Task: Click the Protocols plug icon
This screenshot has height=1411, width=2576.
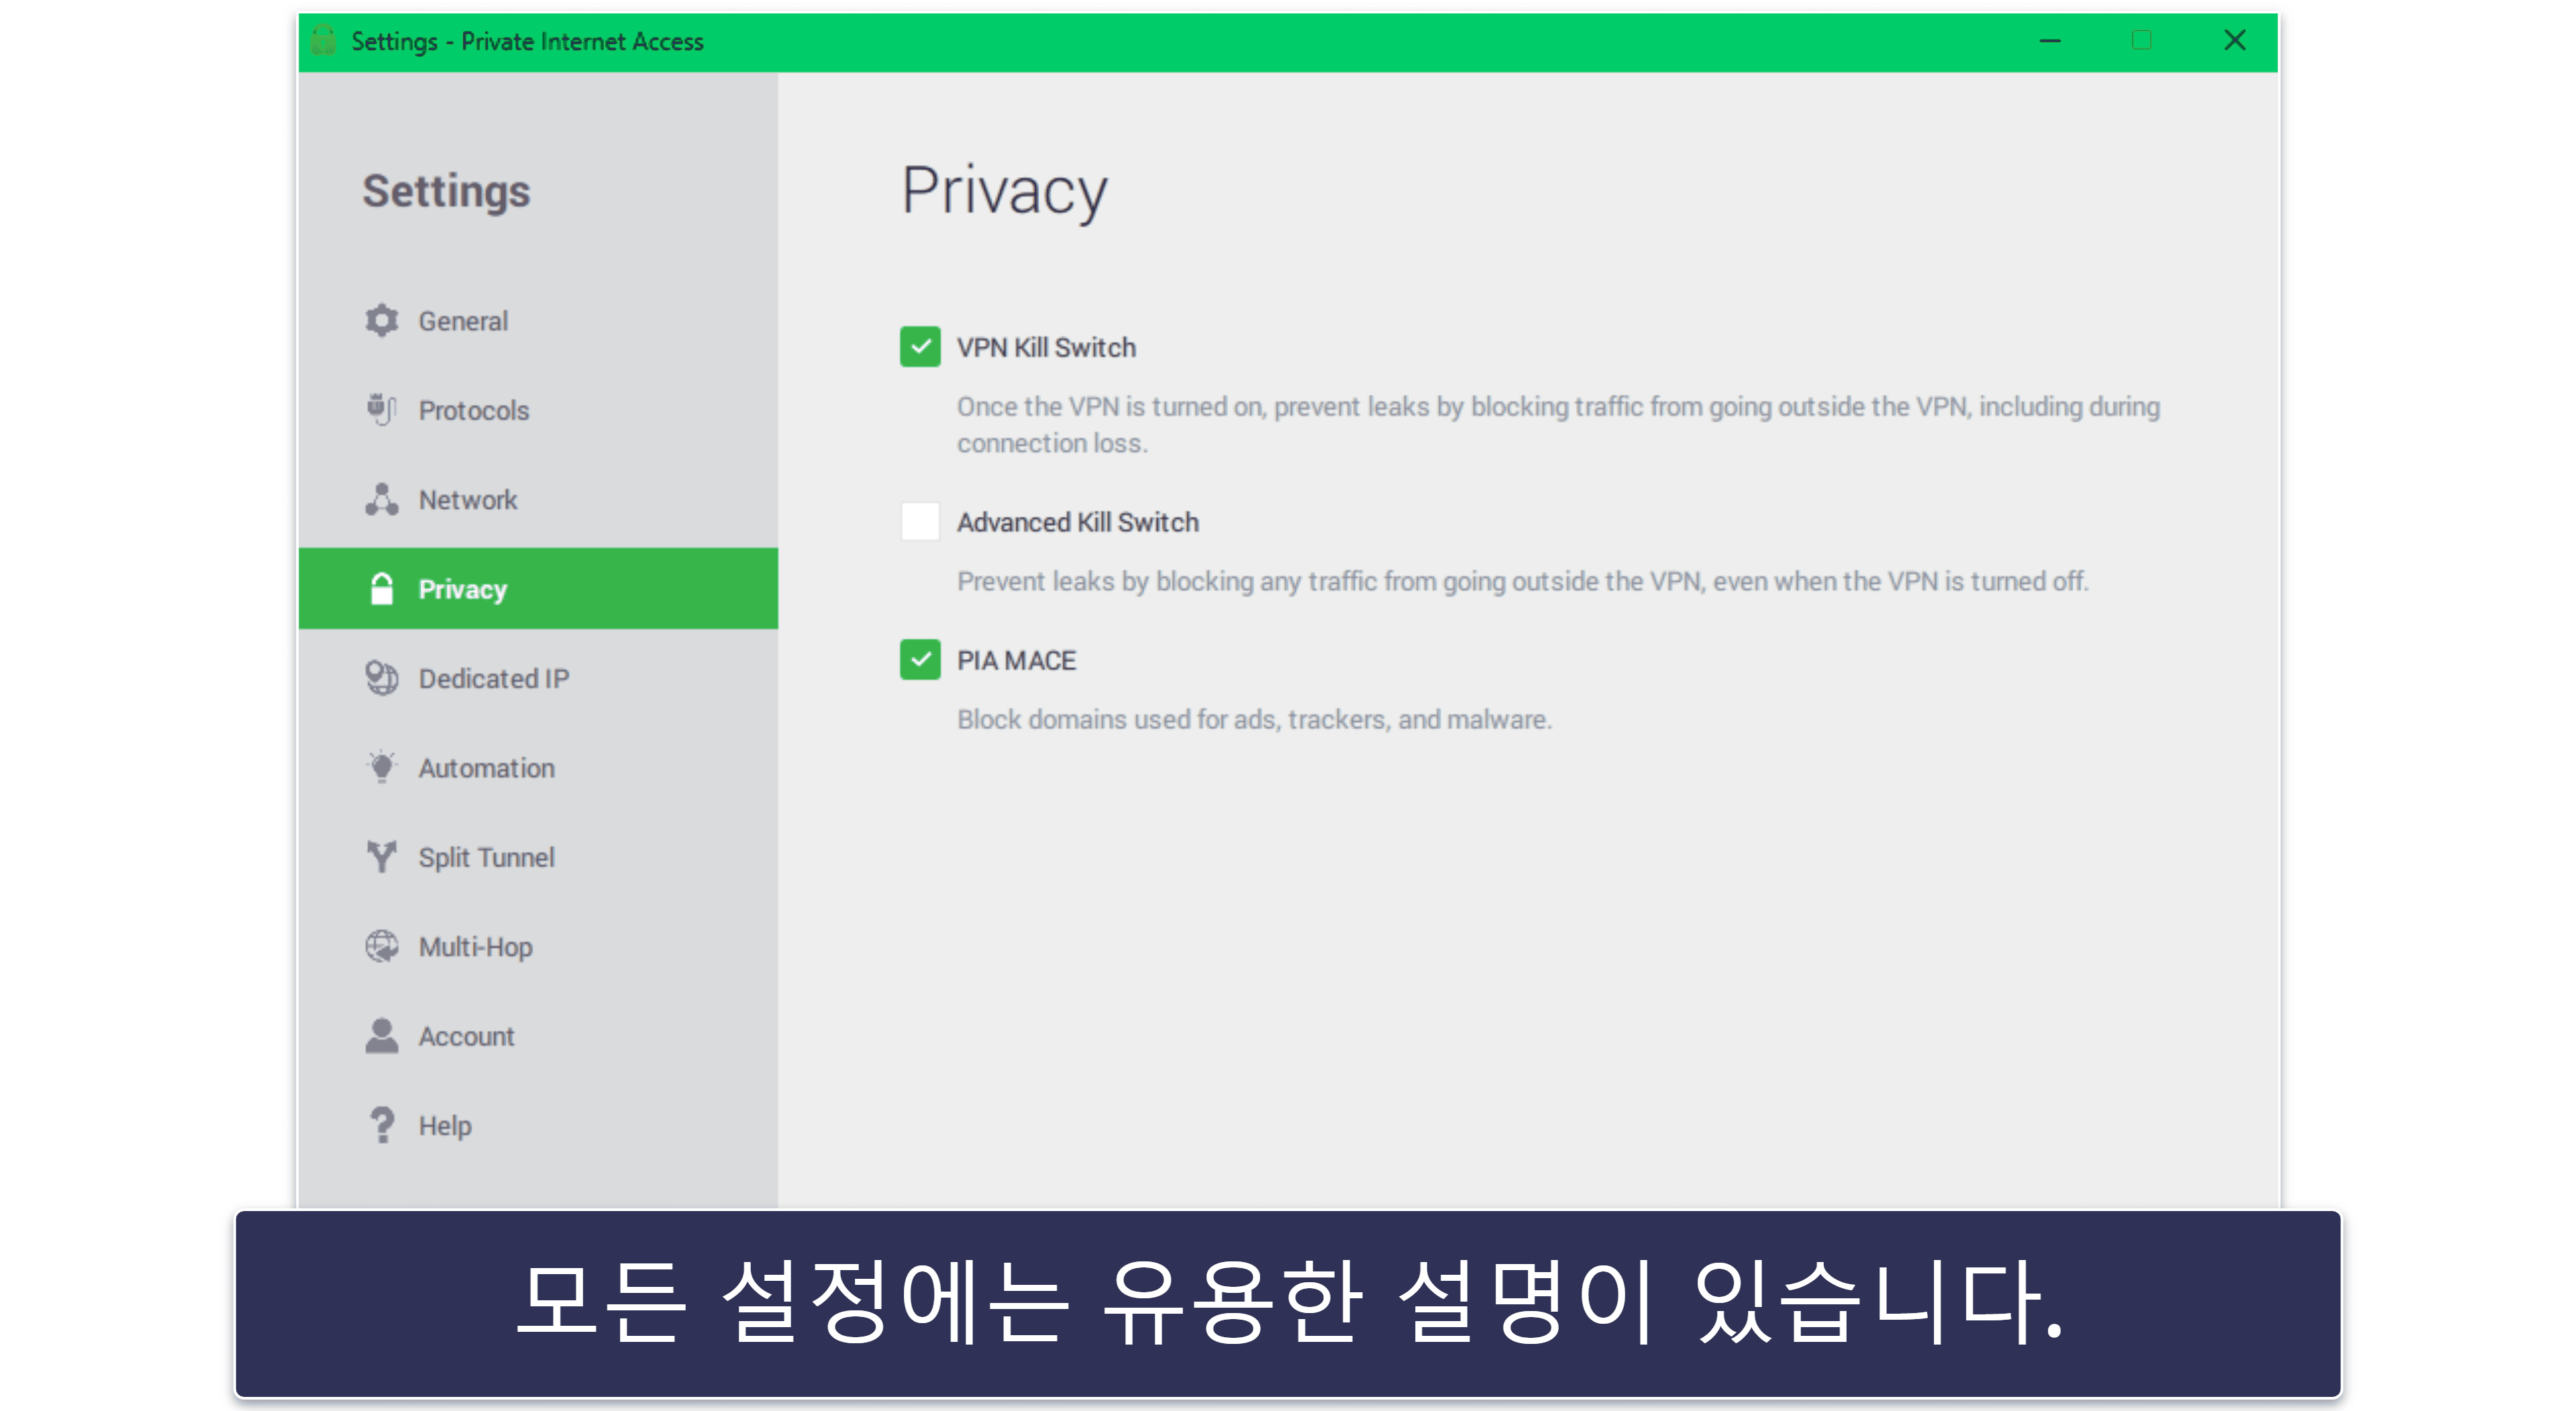Action: tap(381, 409)
